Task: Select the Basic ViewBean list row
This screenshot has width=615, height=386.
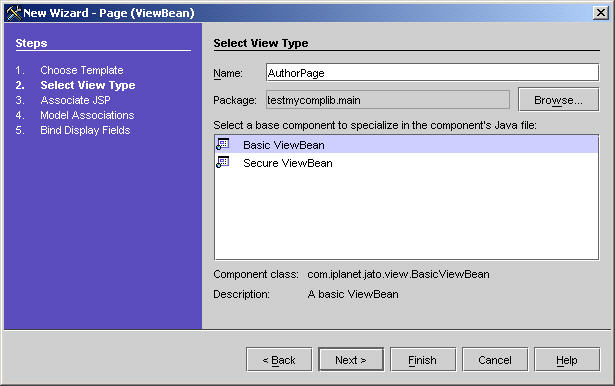Action: point(406,145)
